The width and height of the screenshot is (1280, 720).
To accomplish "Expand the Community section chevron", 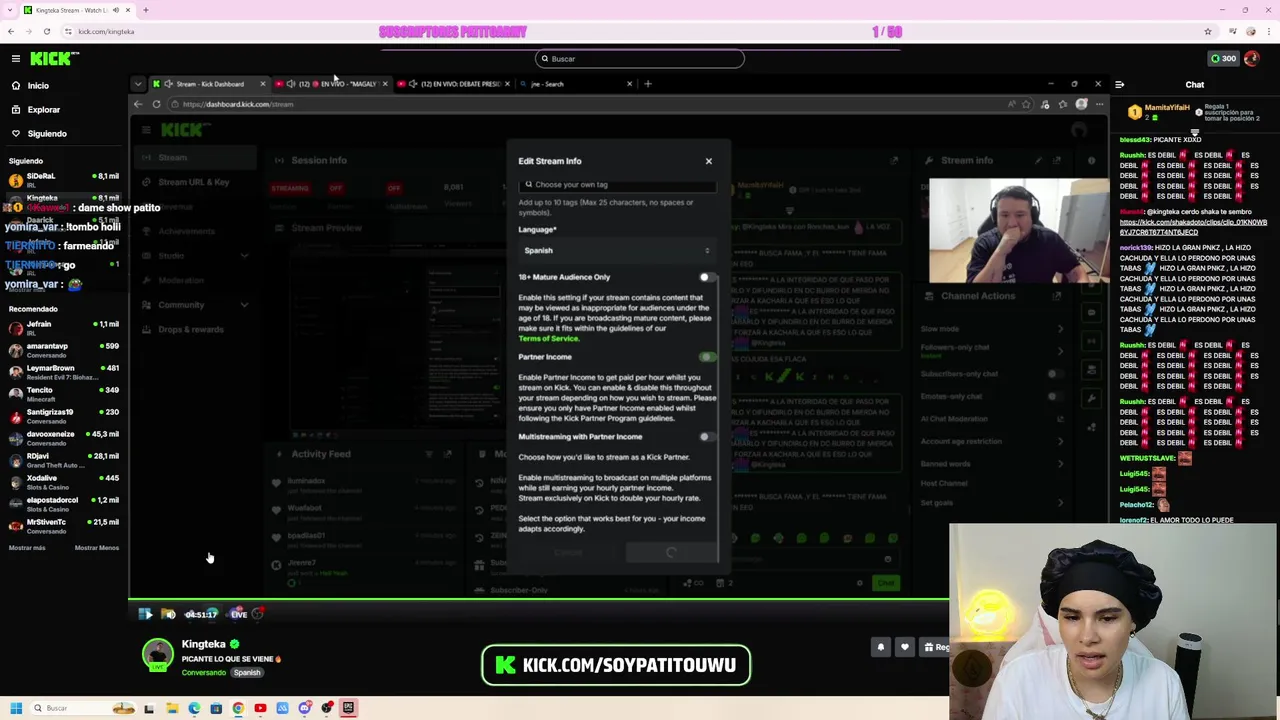I will pos(244,305).
